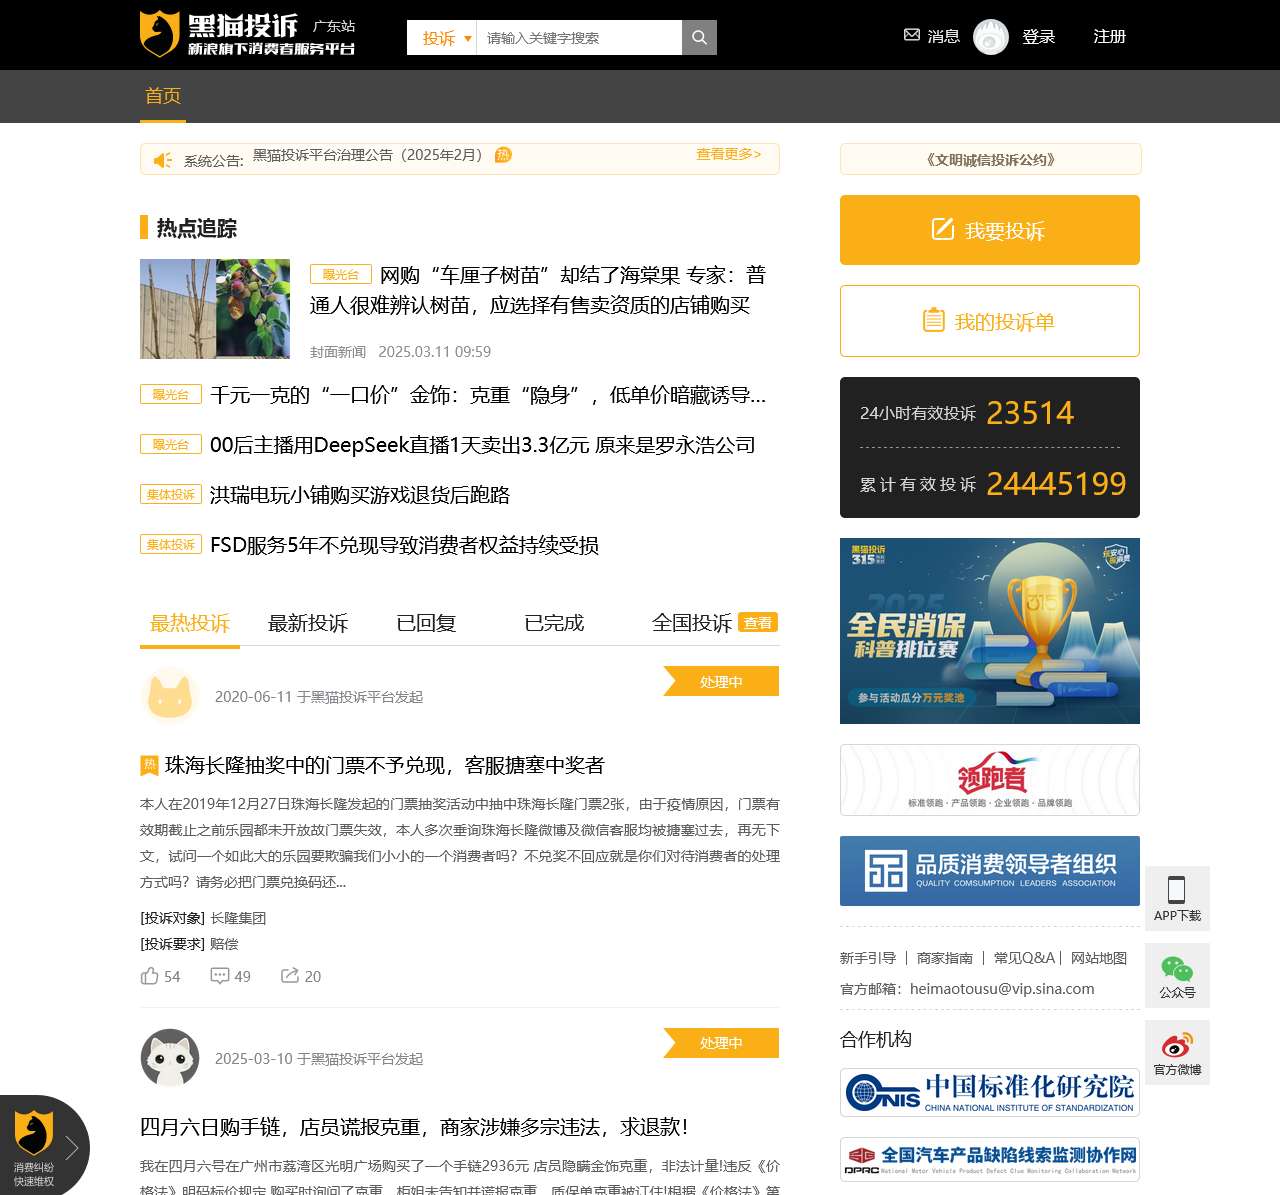Select 首页 in the navigation bar

click(x=163, y=96)
